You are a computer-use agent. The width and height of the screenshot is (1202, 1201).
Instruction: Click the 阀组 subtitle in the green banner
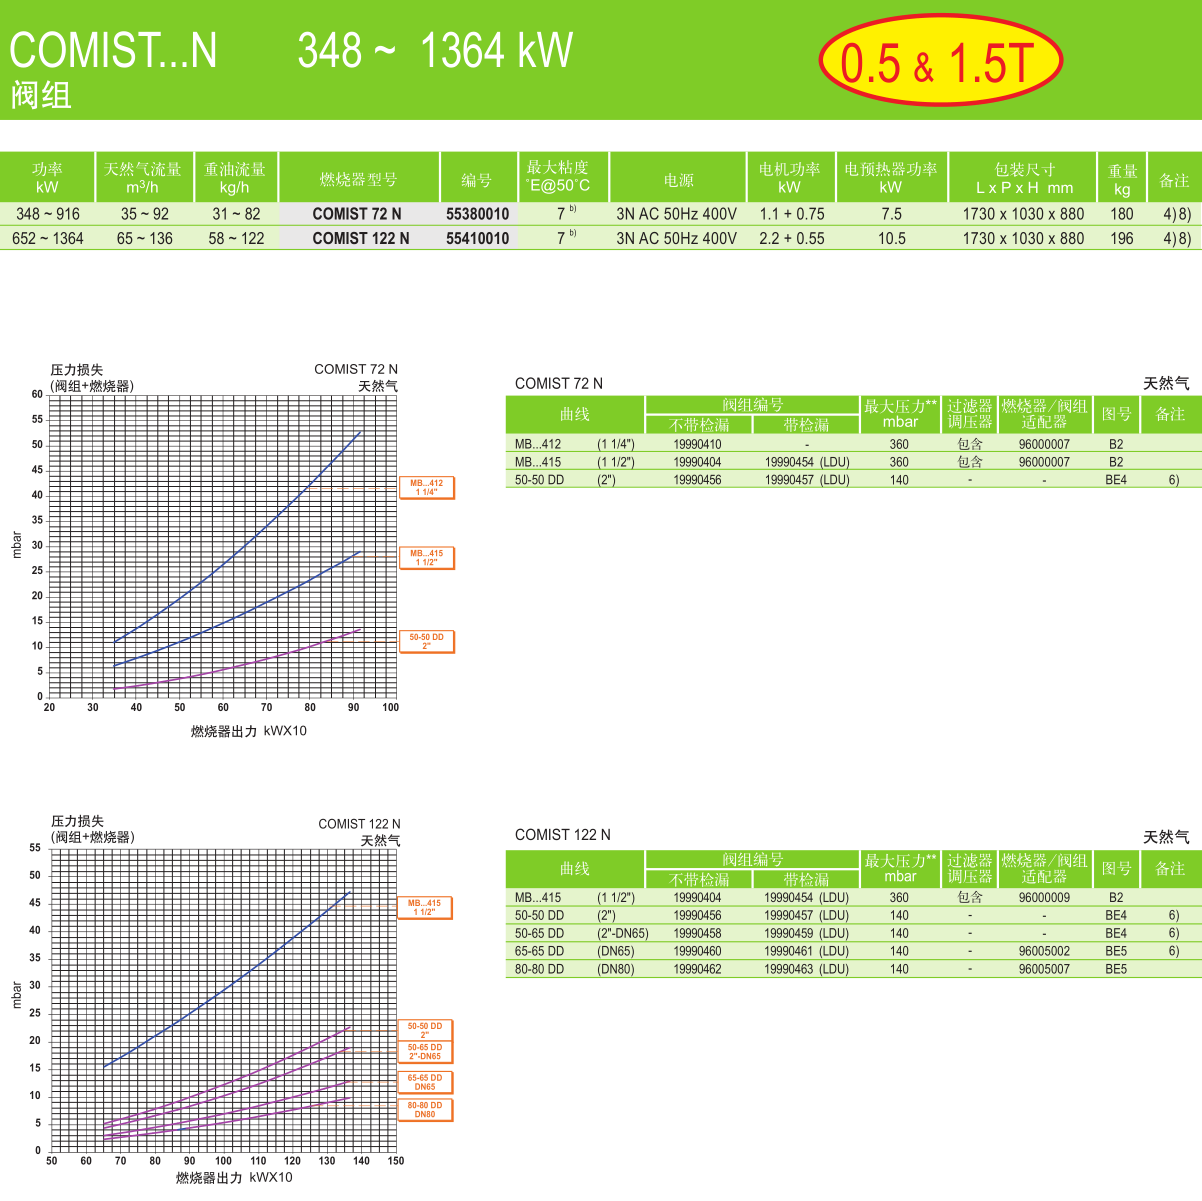(x=41, y=96)
